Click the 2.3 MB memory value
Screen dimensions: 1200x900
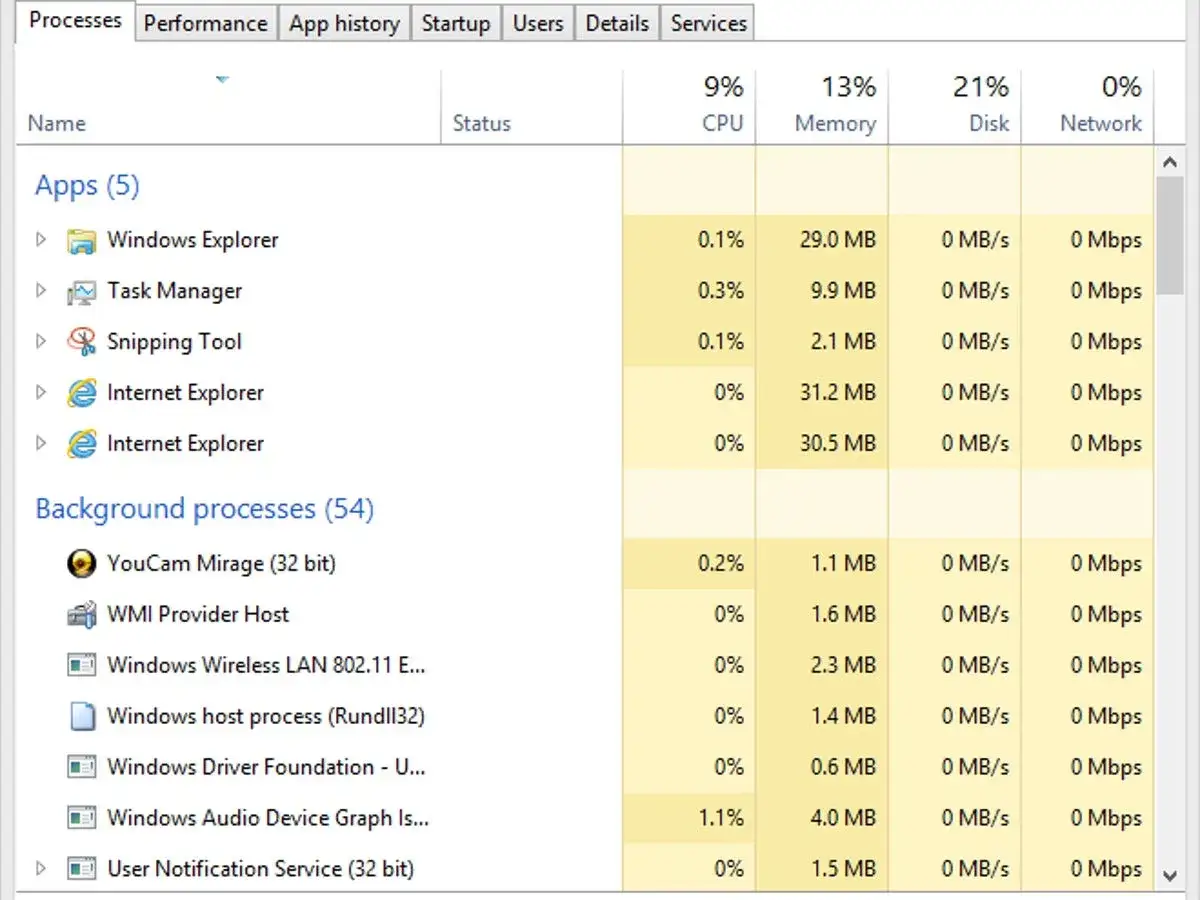tap(845, 665)
